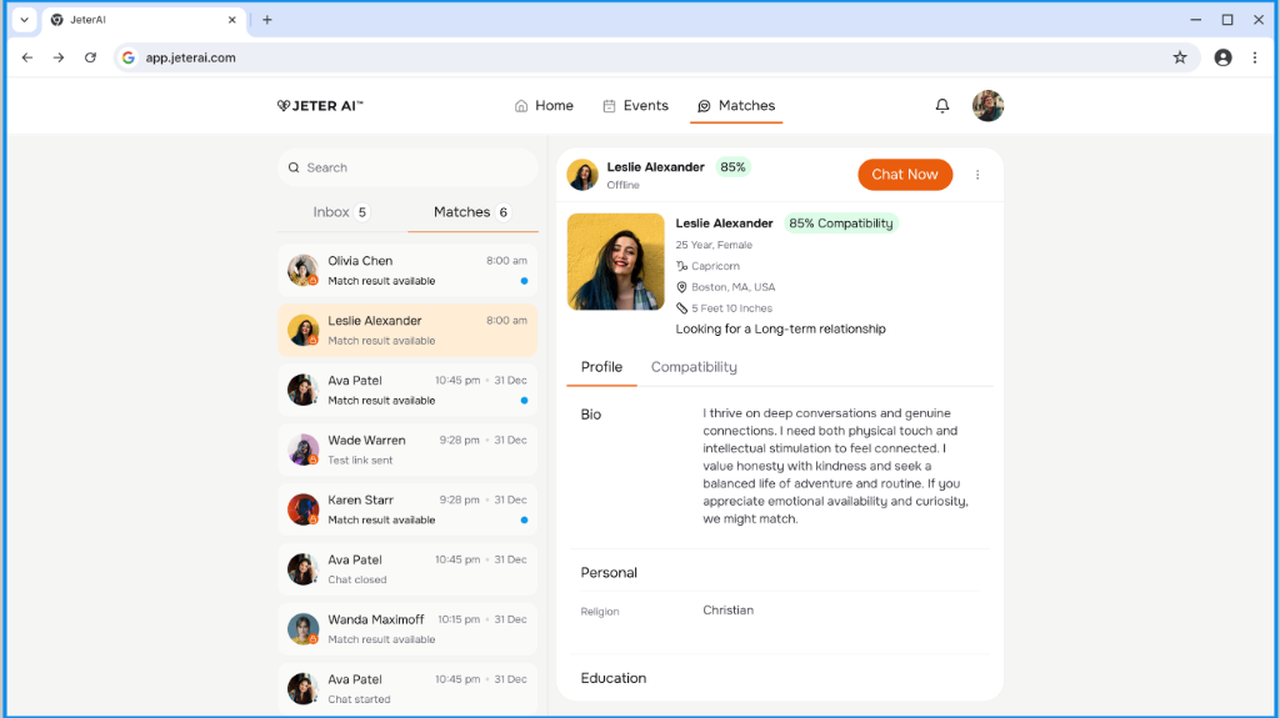Click the Offline status text

pyautogui.click(x=623, y=185)
